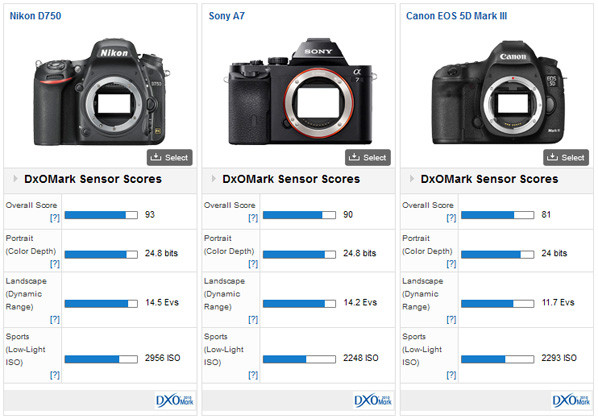Image resolution: width=598 pixels, height=419 pixels.
Task: Click the DxOMark logo under Nikon D750
Action: [175, 400]
